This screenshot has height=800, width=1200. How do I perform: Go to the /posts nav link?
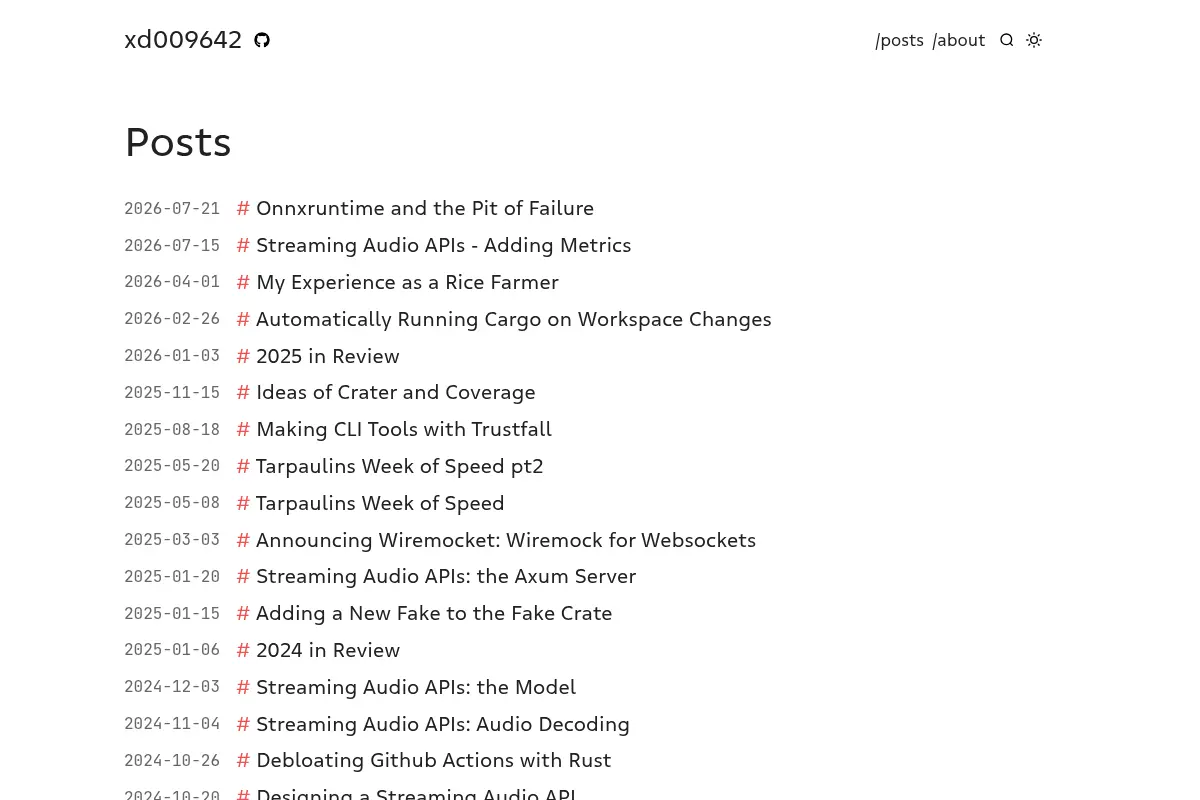pos(900,41)
